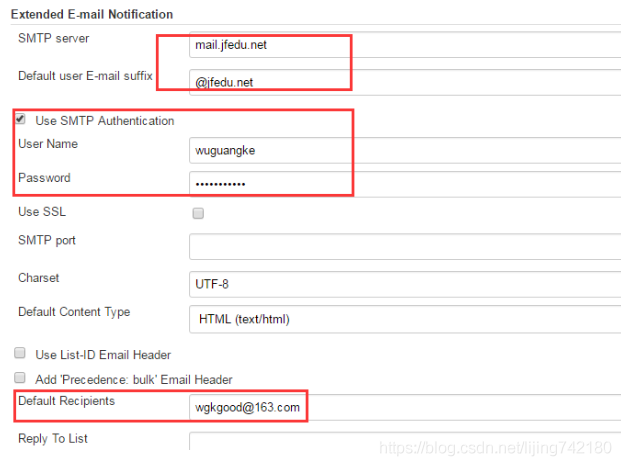621x466 pixels.
Task: Enable the Use SSL checkbox
Action: pyautogui.click(x=198, y=213)
